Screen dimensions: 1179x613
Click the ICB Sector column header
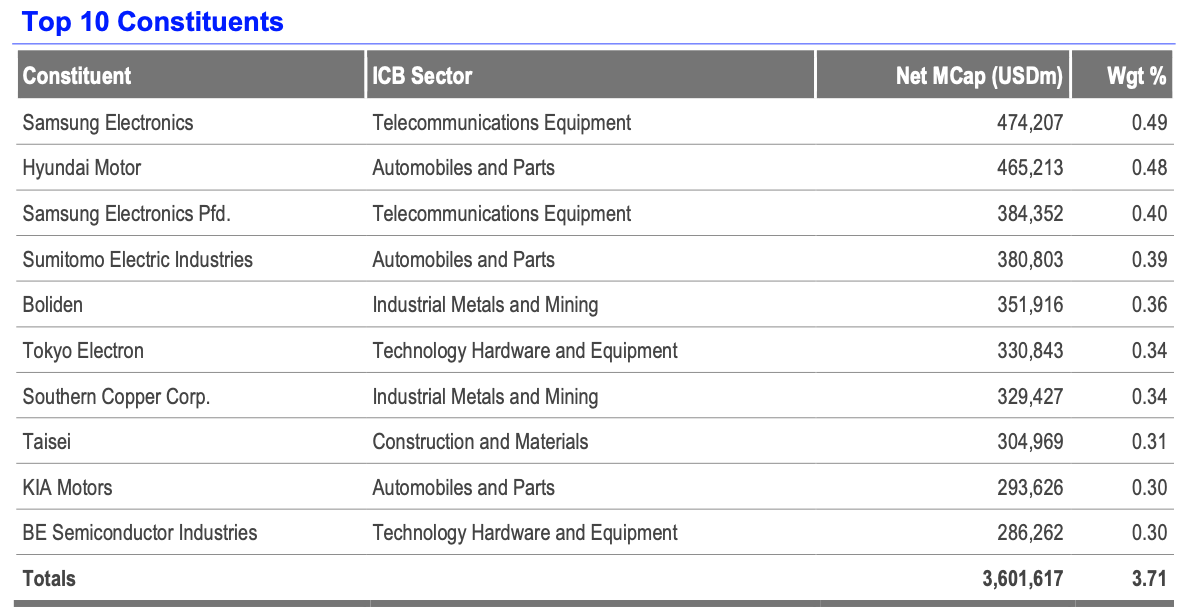point(422,76)
